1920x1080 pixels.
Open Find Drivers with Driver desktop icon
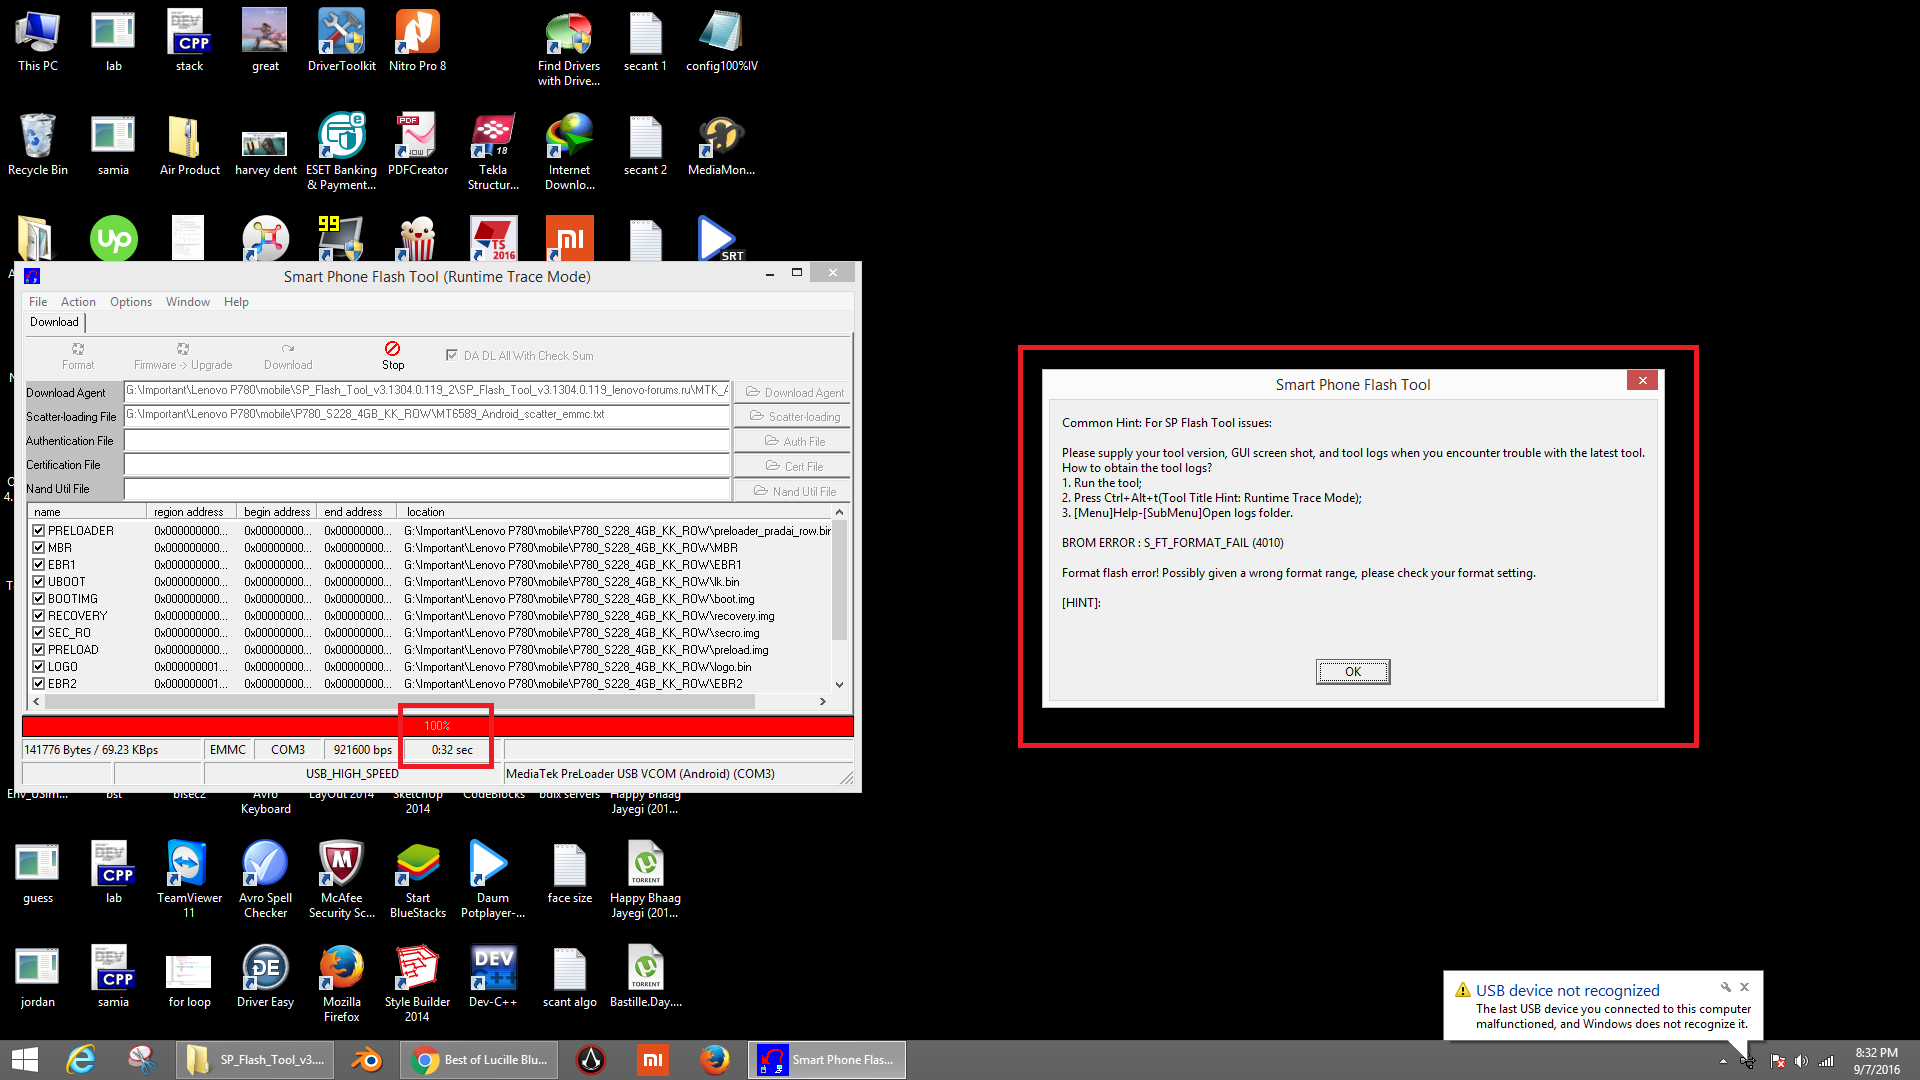coord(569,49)
